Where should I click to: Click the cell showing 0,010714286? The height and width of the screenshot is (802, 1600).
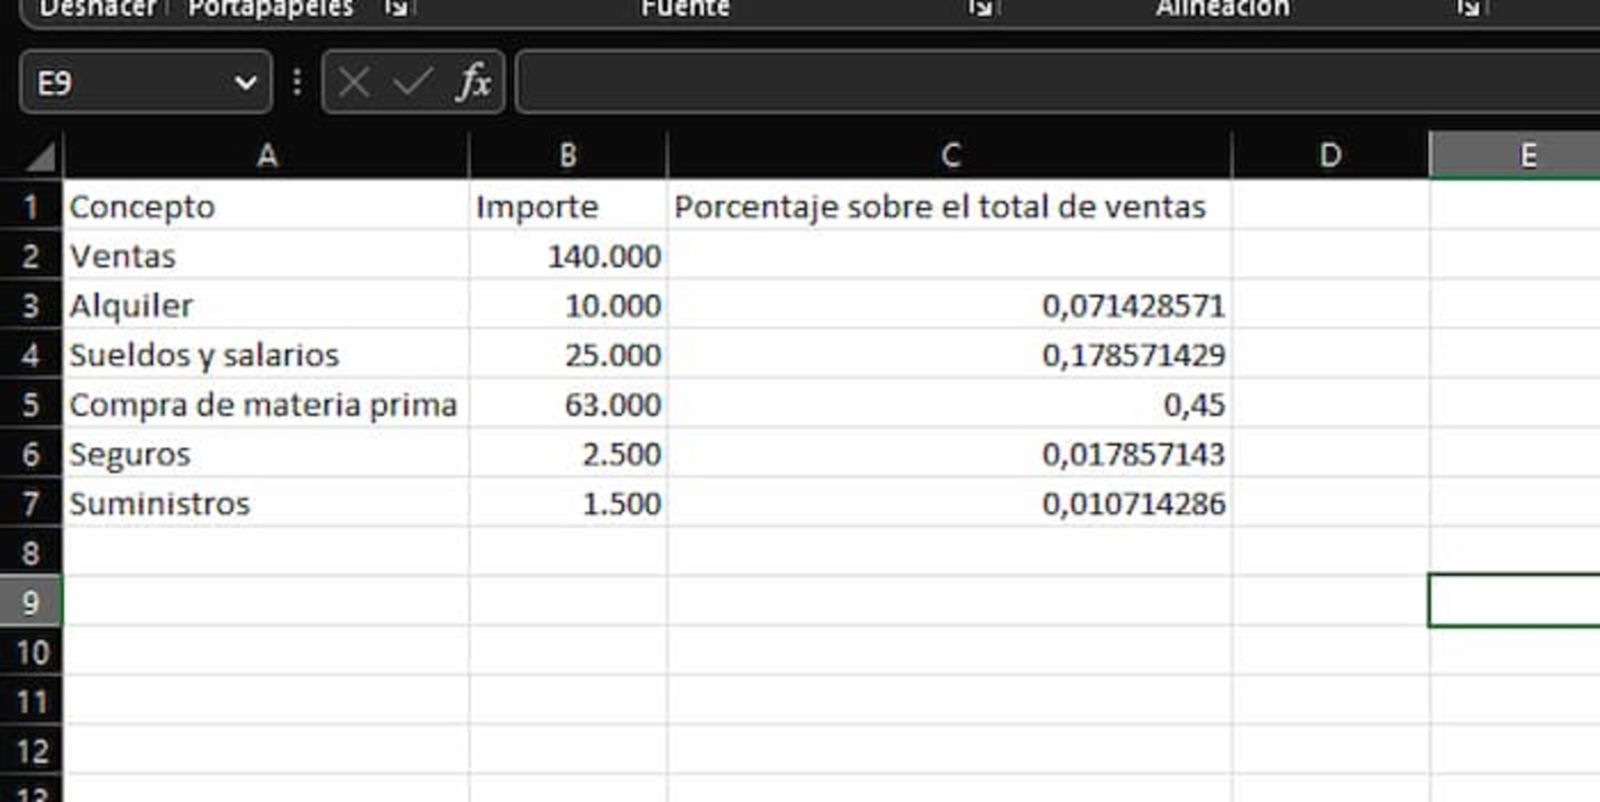tap(950, 503)
